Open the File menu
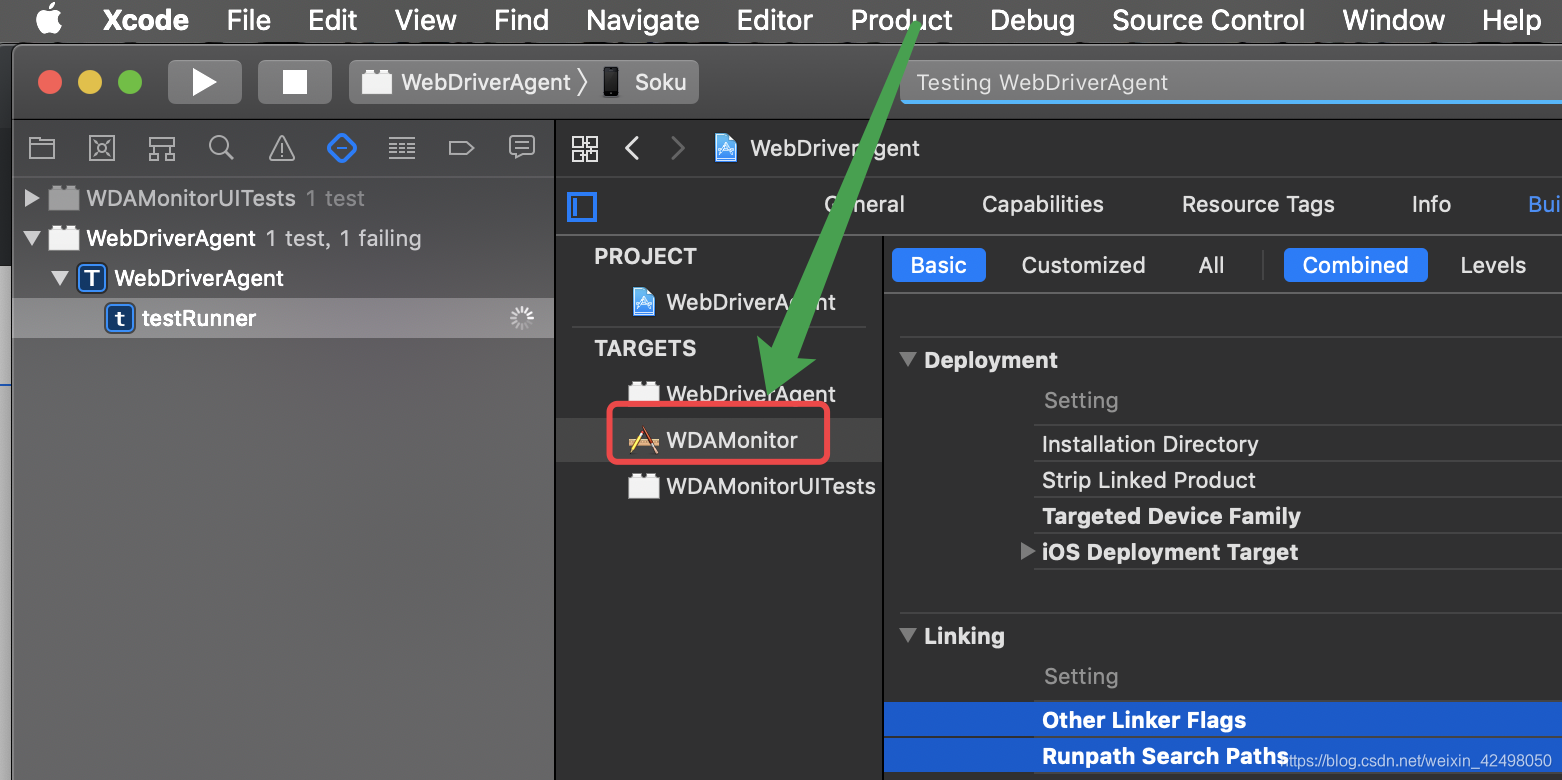1562x780 pixels. tap(249, 20)
